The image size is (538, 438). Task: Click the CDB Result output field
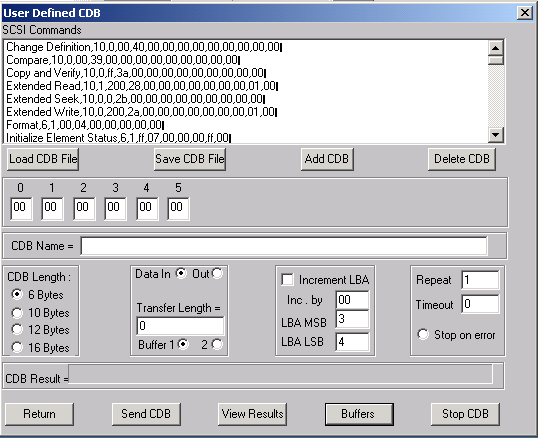point(280,374)
